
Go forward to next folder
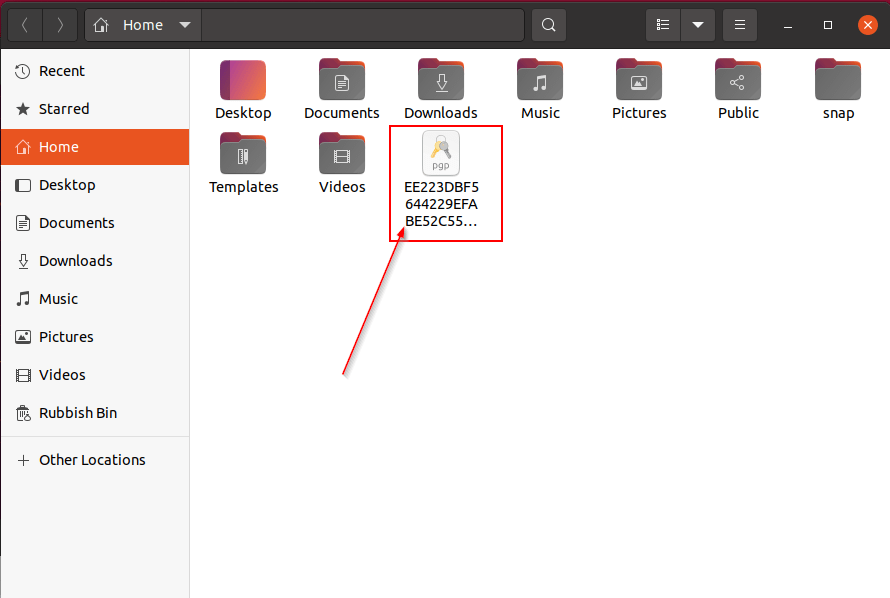[60, 25]
